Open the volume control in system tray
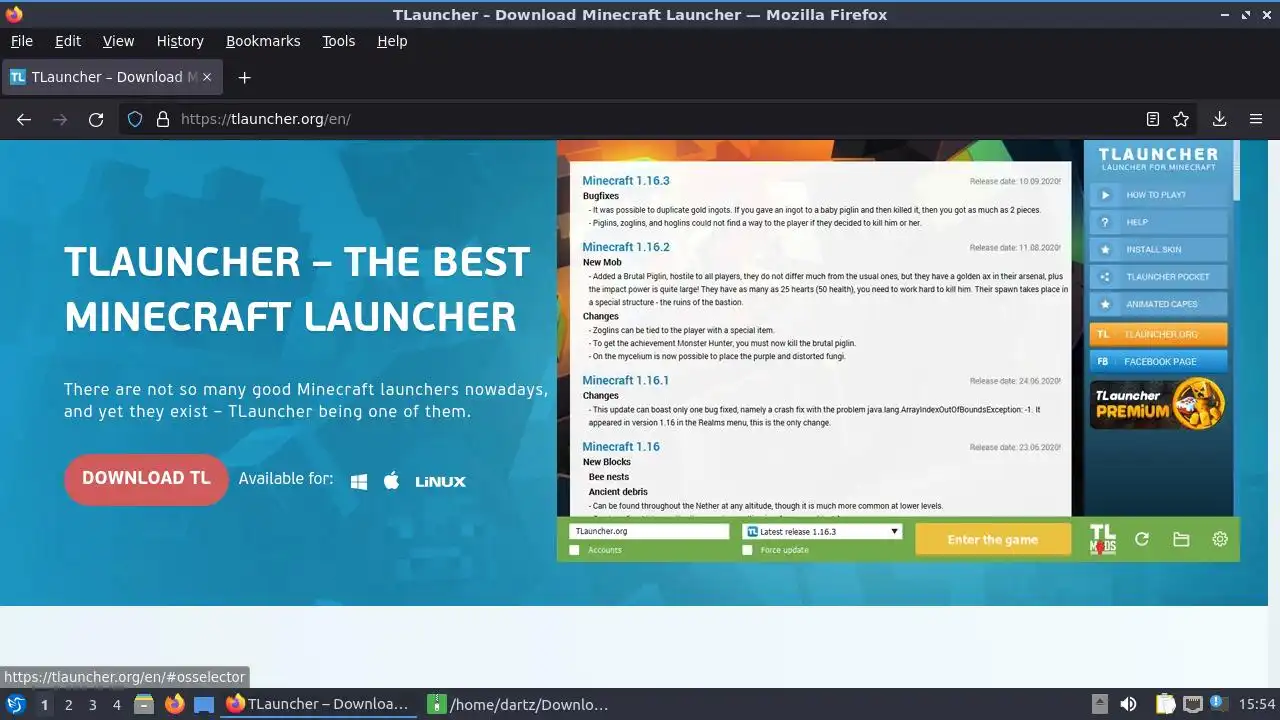The width and height of the screenshot is (1280, 720). tap(1128, 704)
